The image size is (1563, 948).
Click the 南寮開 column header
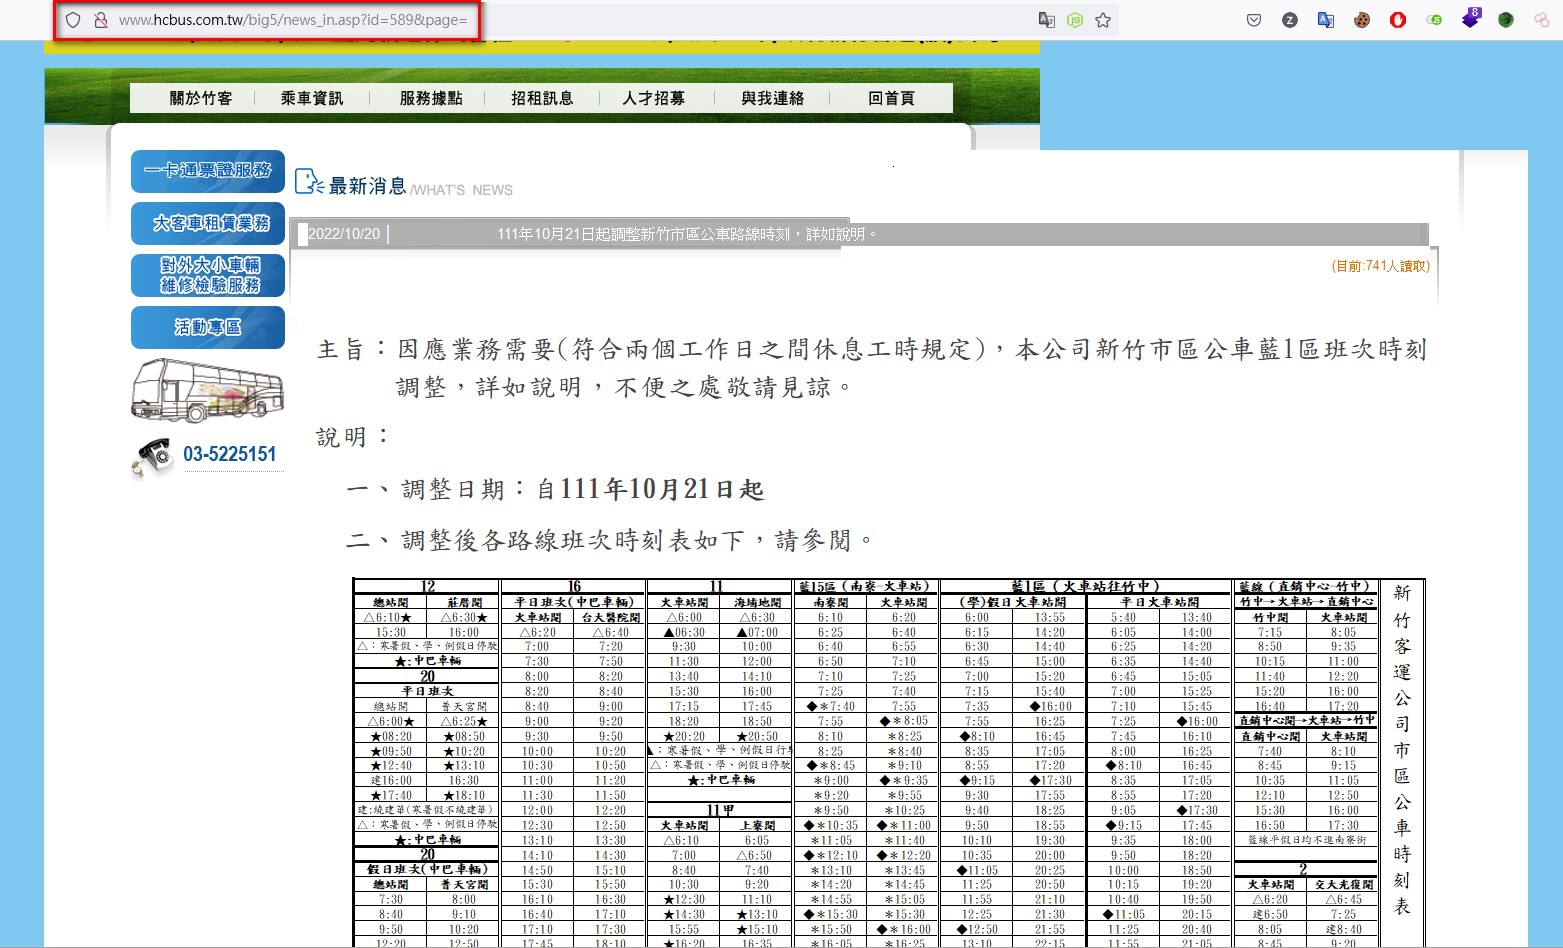pyautogui.click(x=831, y=603)
